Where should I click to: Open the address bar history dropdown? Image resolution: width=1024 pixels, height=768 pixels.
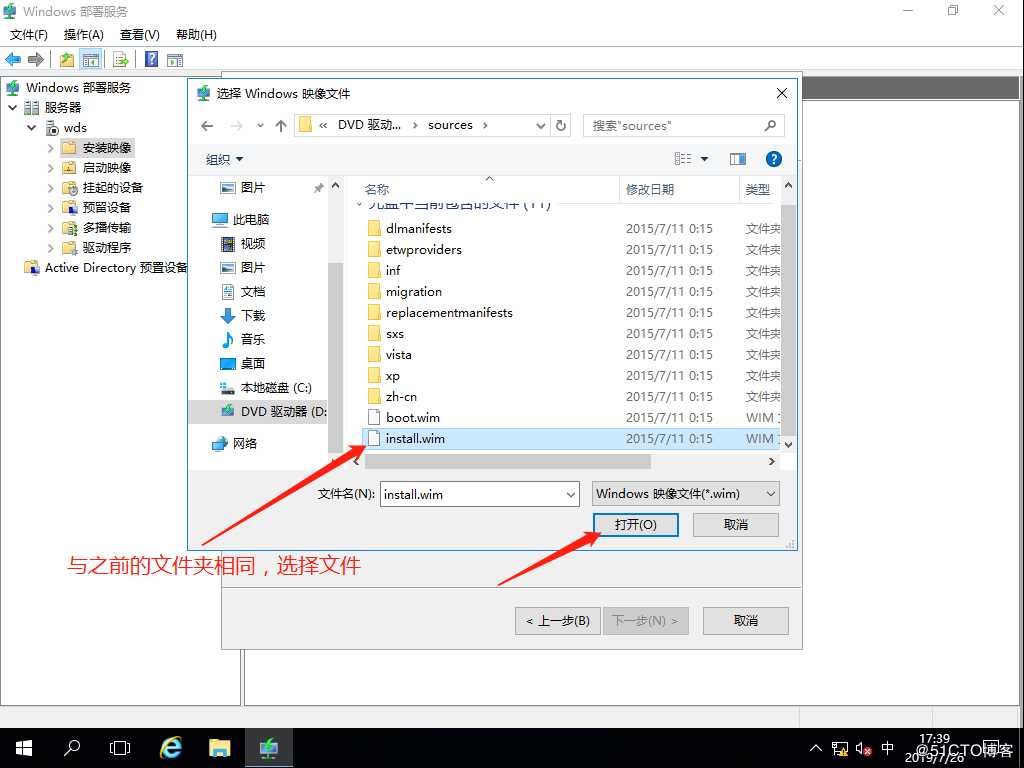(x=541, y=125)
